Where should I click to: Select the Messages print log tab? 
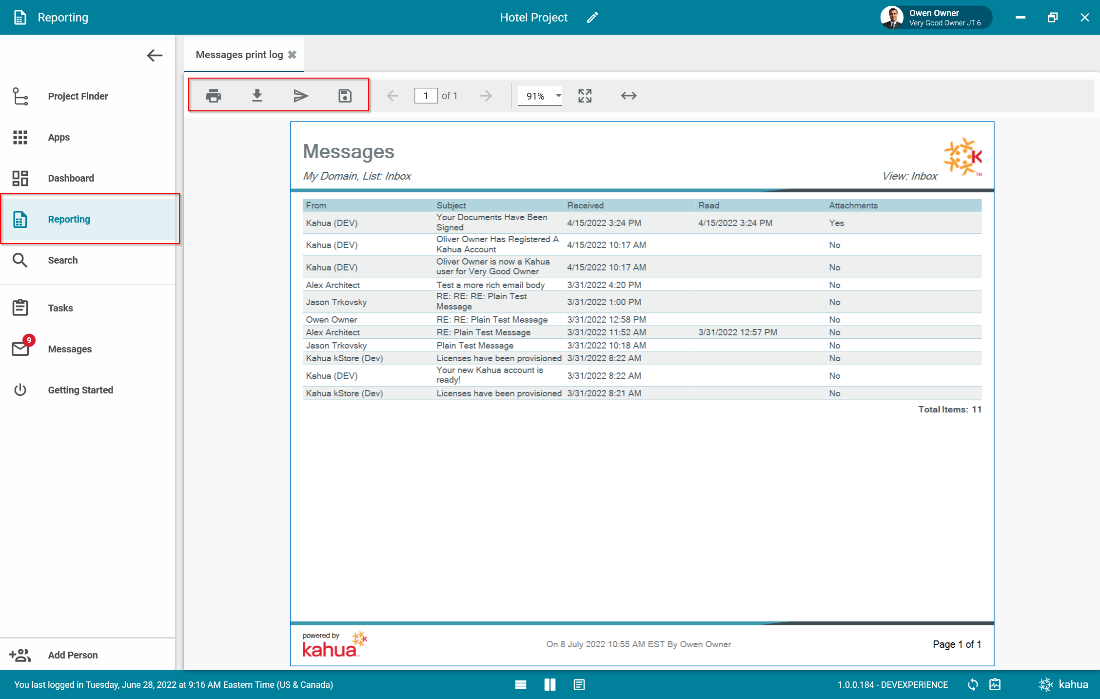[239, 55]
